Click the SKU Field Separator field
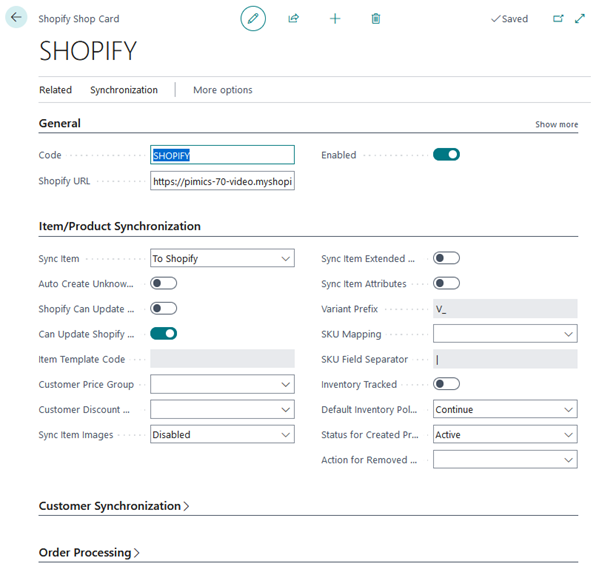 [505, 359]
